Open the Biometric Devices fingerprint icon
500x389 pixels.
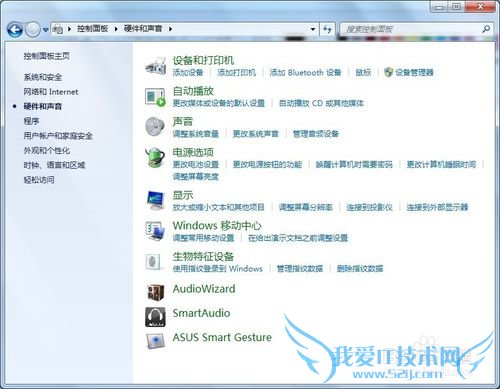154,262
